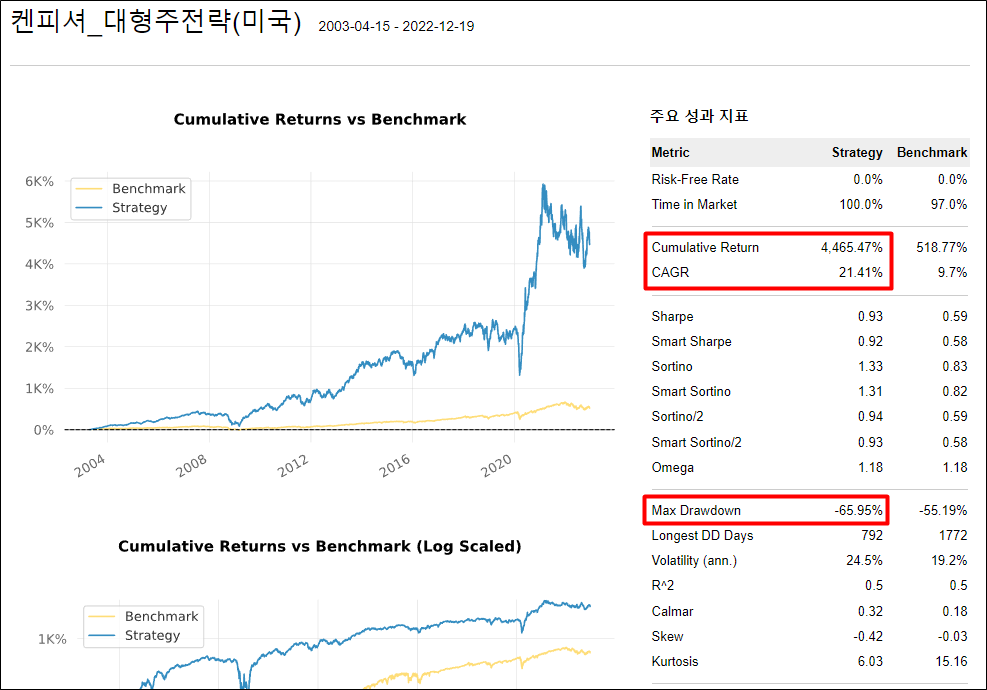Click the Sortino/2 row label
Image resolution: width=987 pixels, height=690 pixels.
pyautogui.click(x=677, y=416)
